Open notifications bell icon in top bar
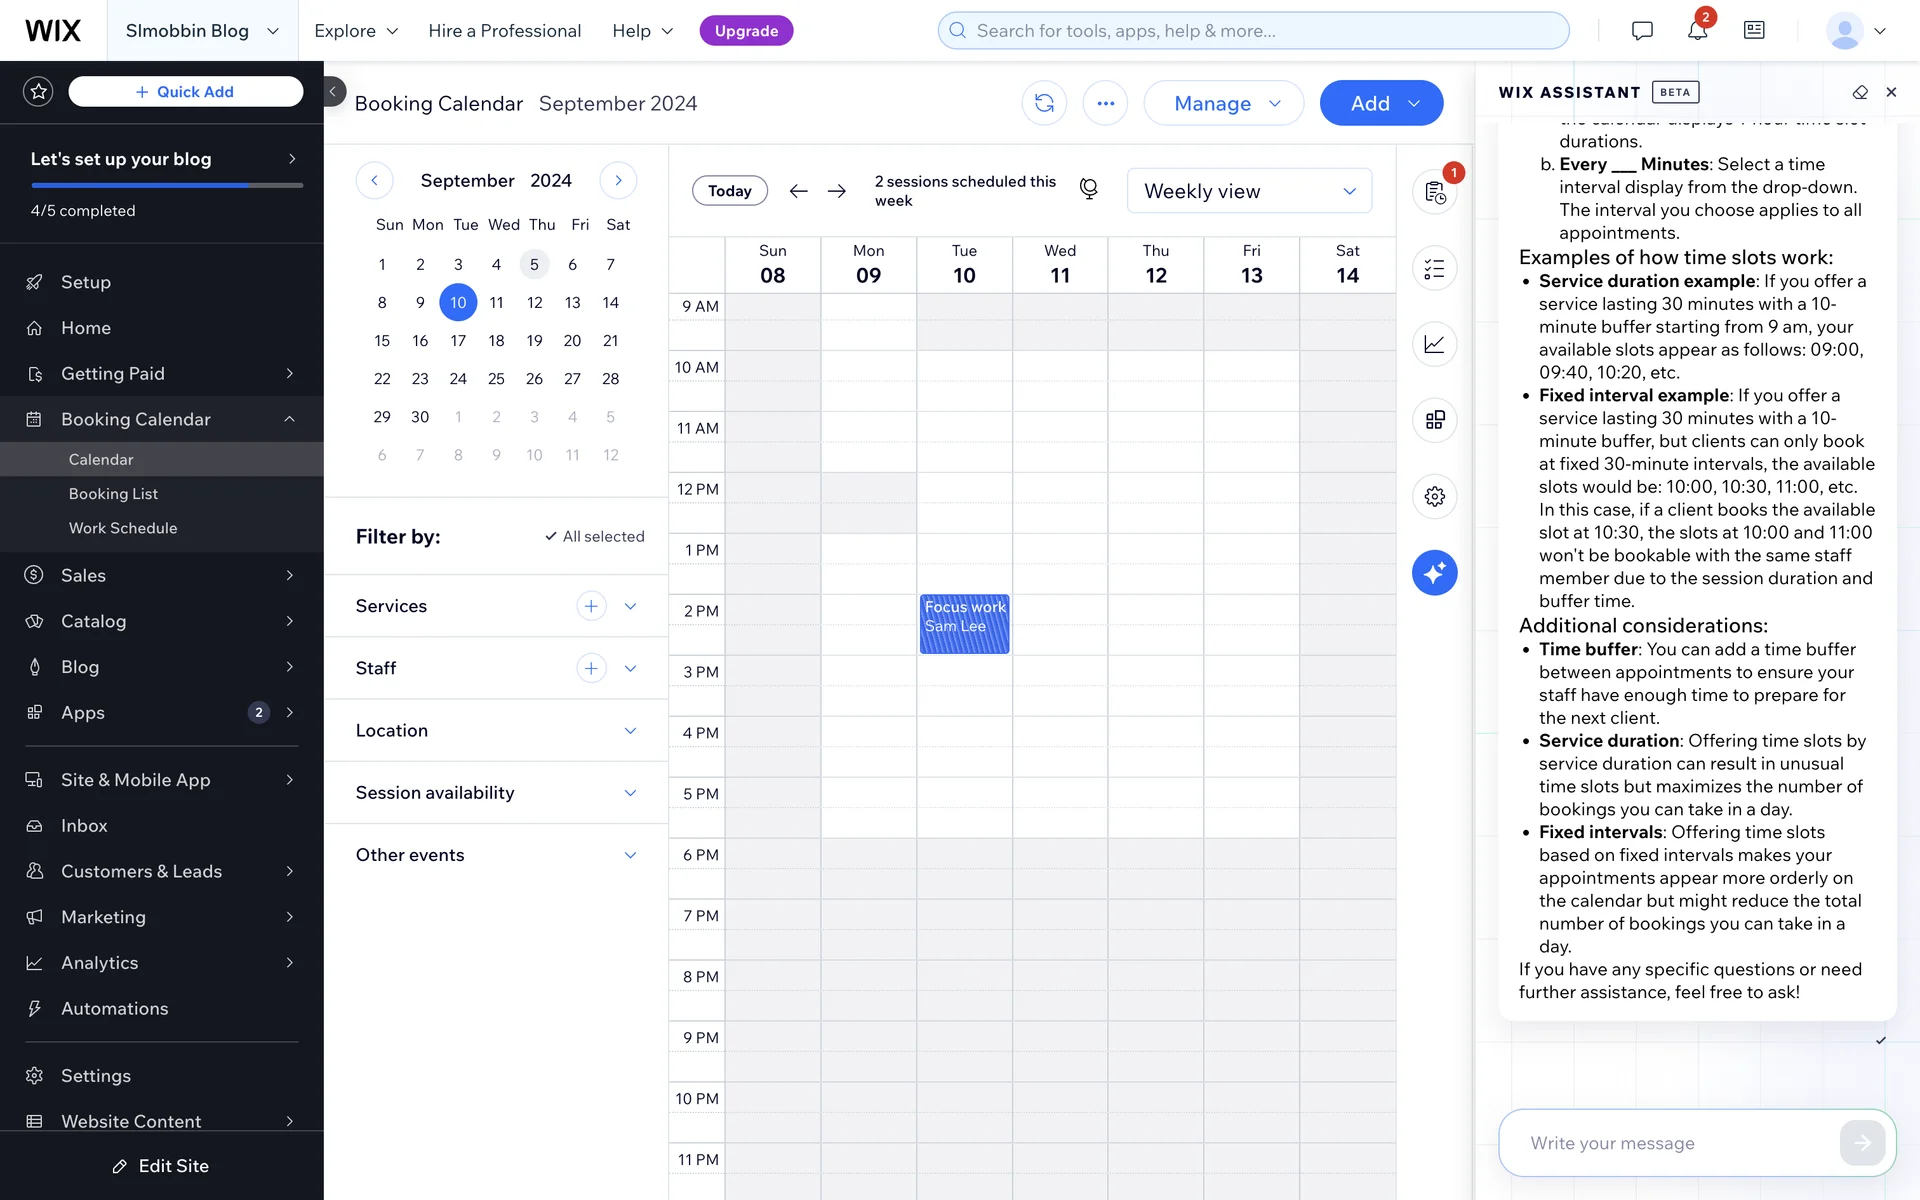Viewport: 1920px width, 1200px height. tap(1697, 31)
